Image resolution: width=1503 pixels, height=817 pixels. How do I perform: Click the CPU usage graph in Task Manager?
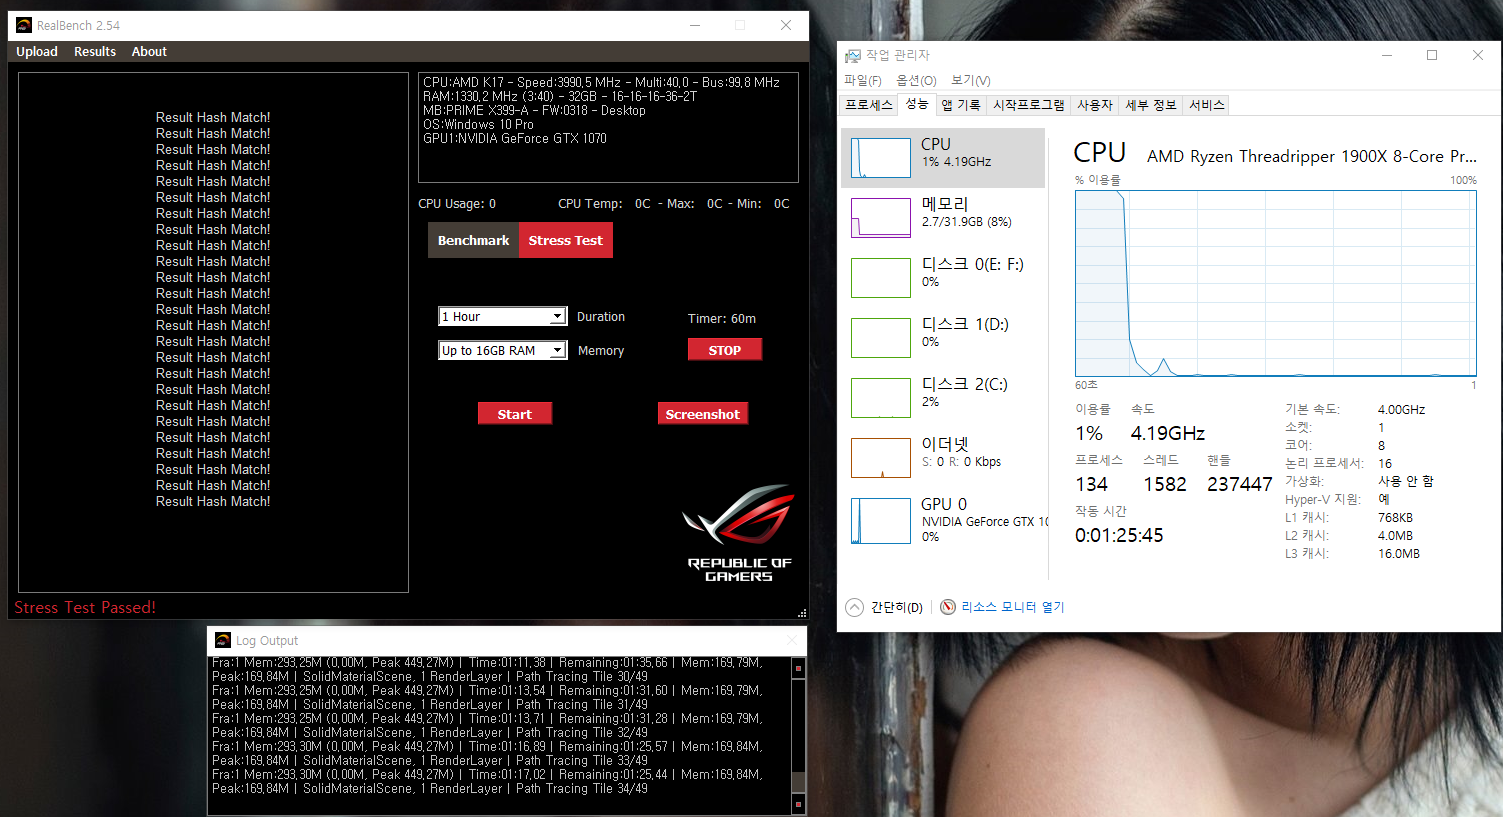pos(1276,284)
